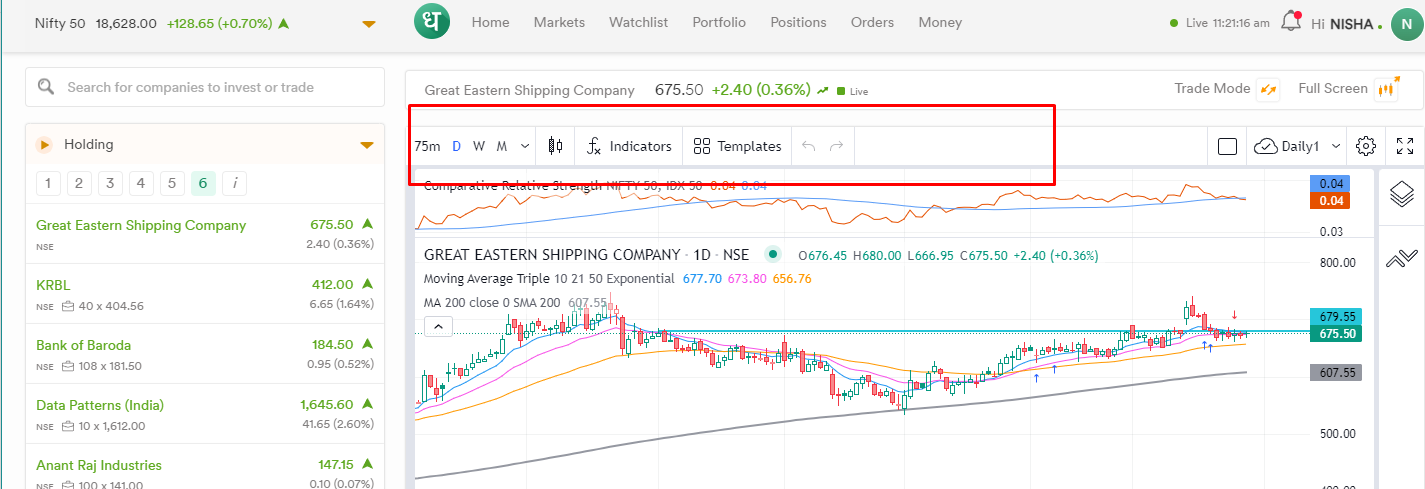The height and width of the screenshot is (489, 1425).
Task: Click the Trade Mode icon
Action: pyautogui.click(x=1268, y=89)
